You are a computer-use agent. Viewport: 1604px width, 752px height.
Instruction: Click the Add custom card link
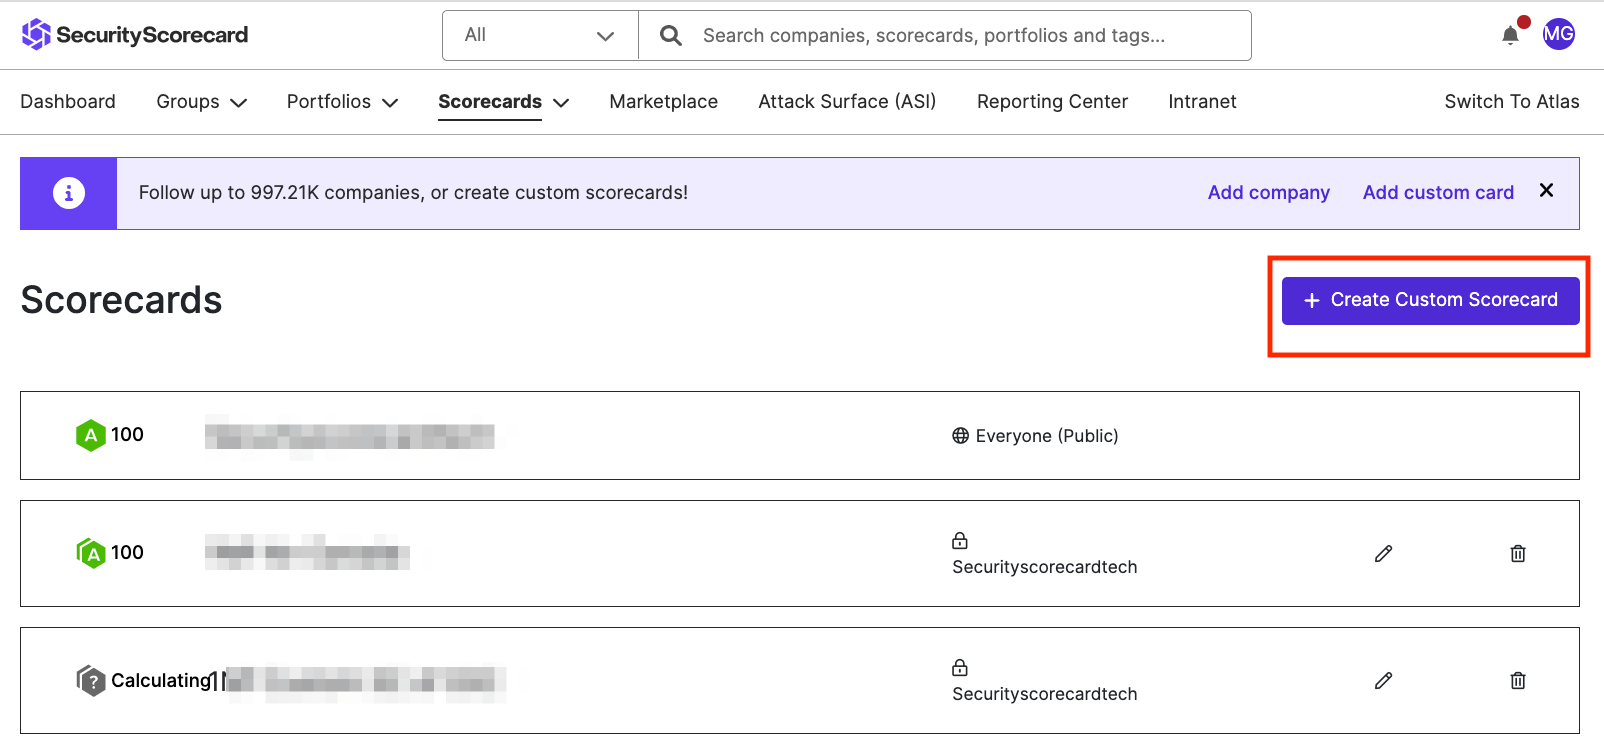point(1438,193)
